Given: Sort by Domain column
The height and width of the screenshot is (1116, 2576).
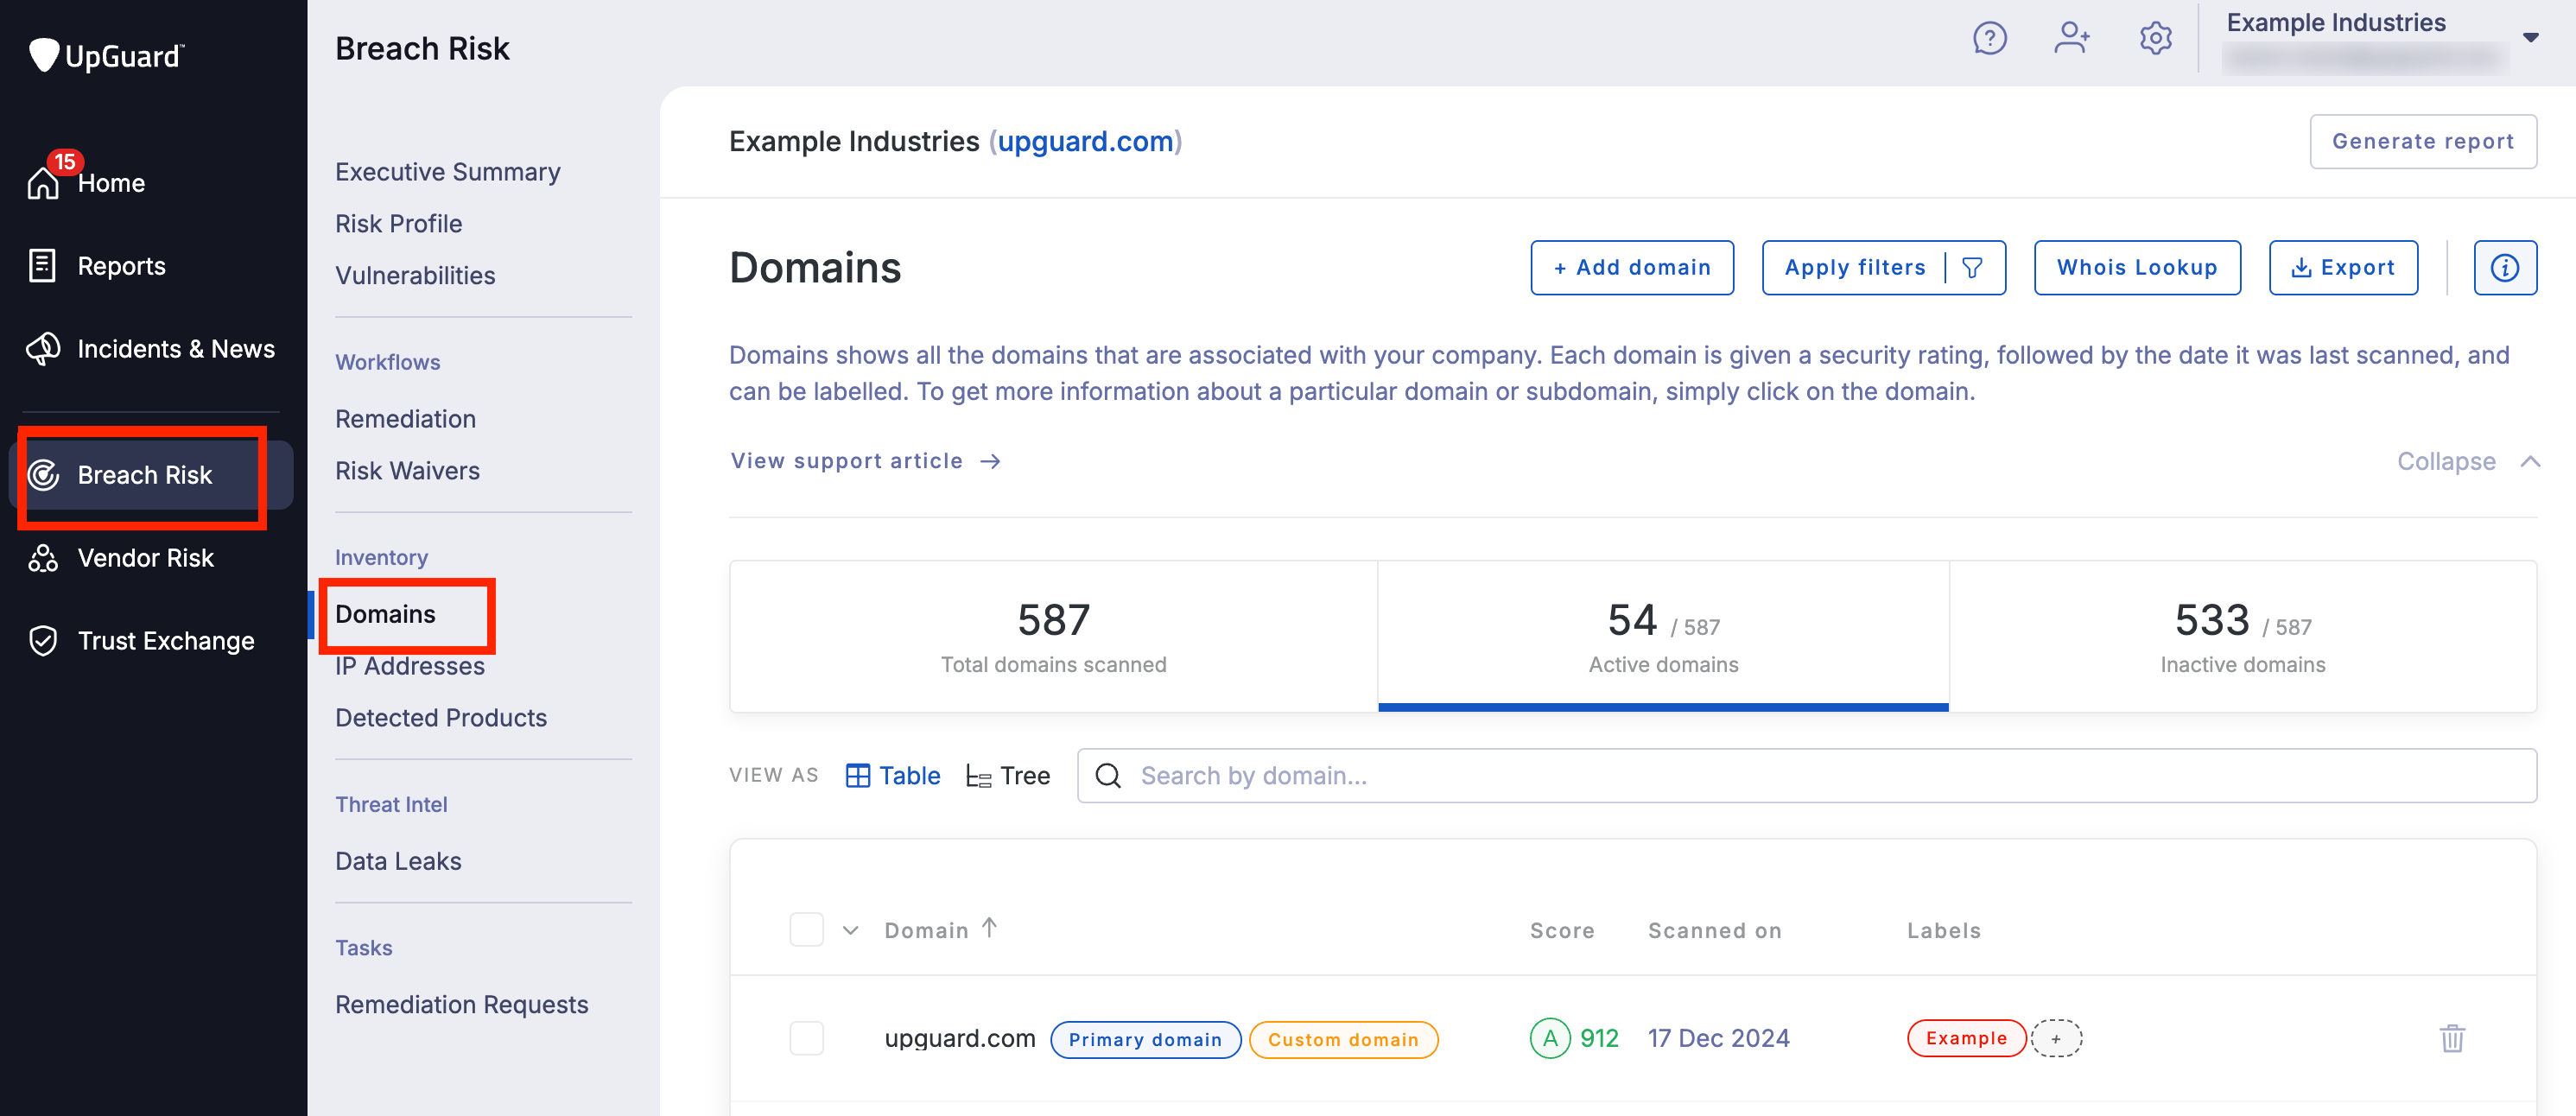Looking at the screenshot, I should click(940, 930).
